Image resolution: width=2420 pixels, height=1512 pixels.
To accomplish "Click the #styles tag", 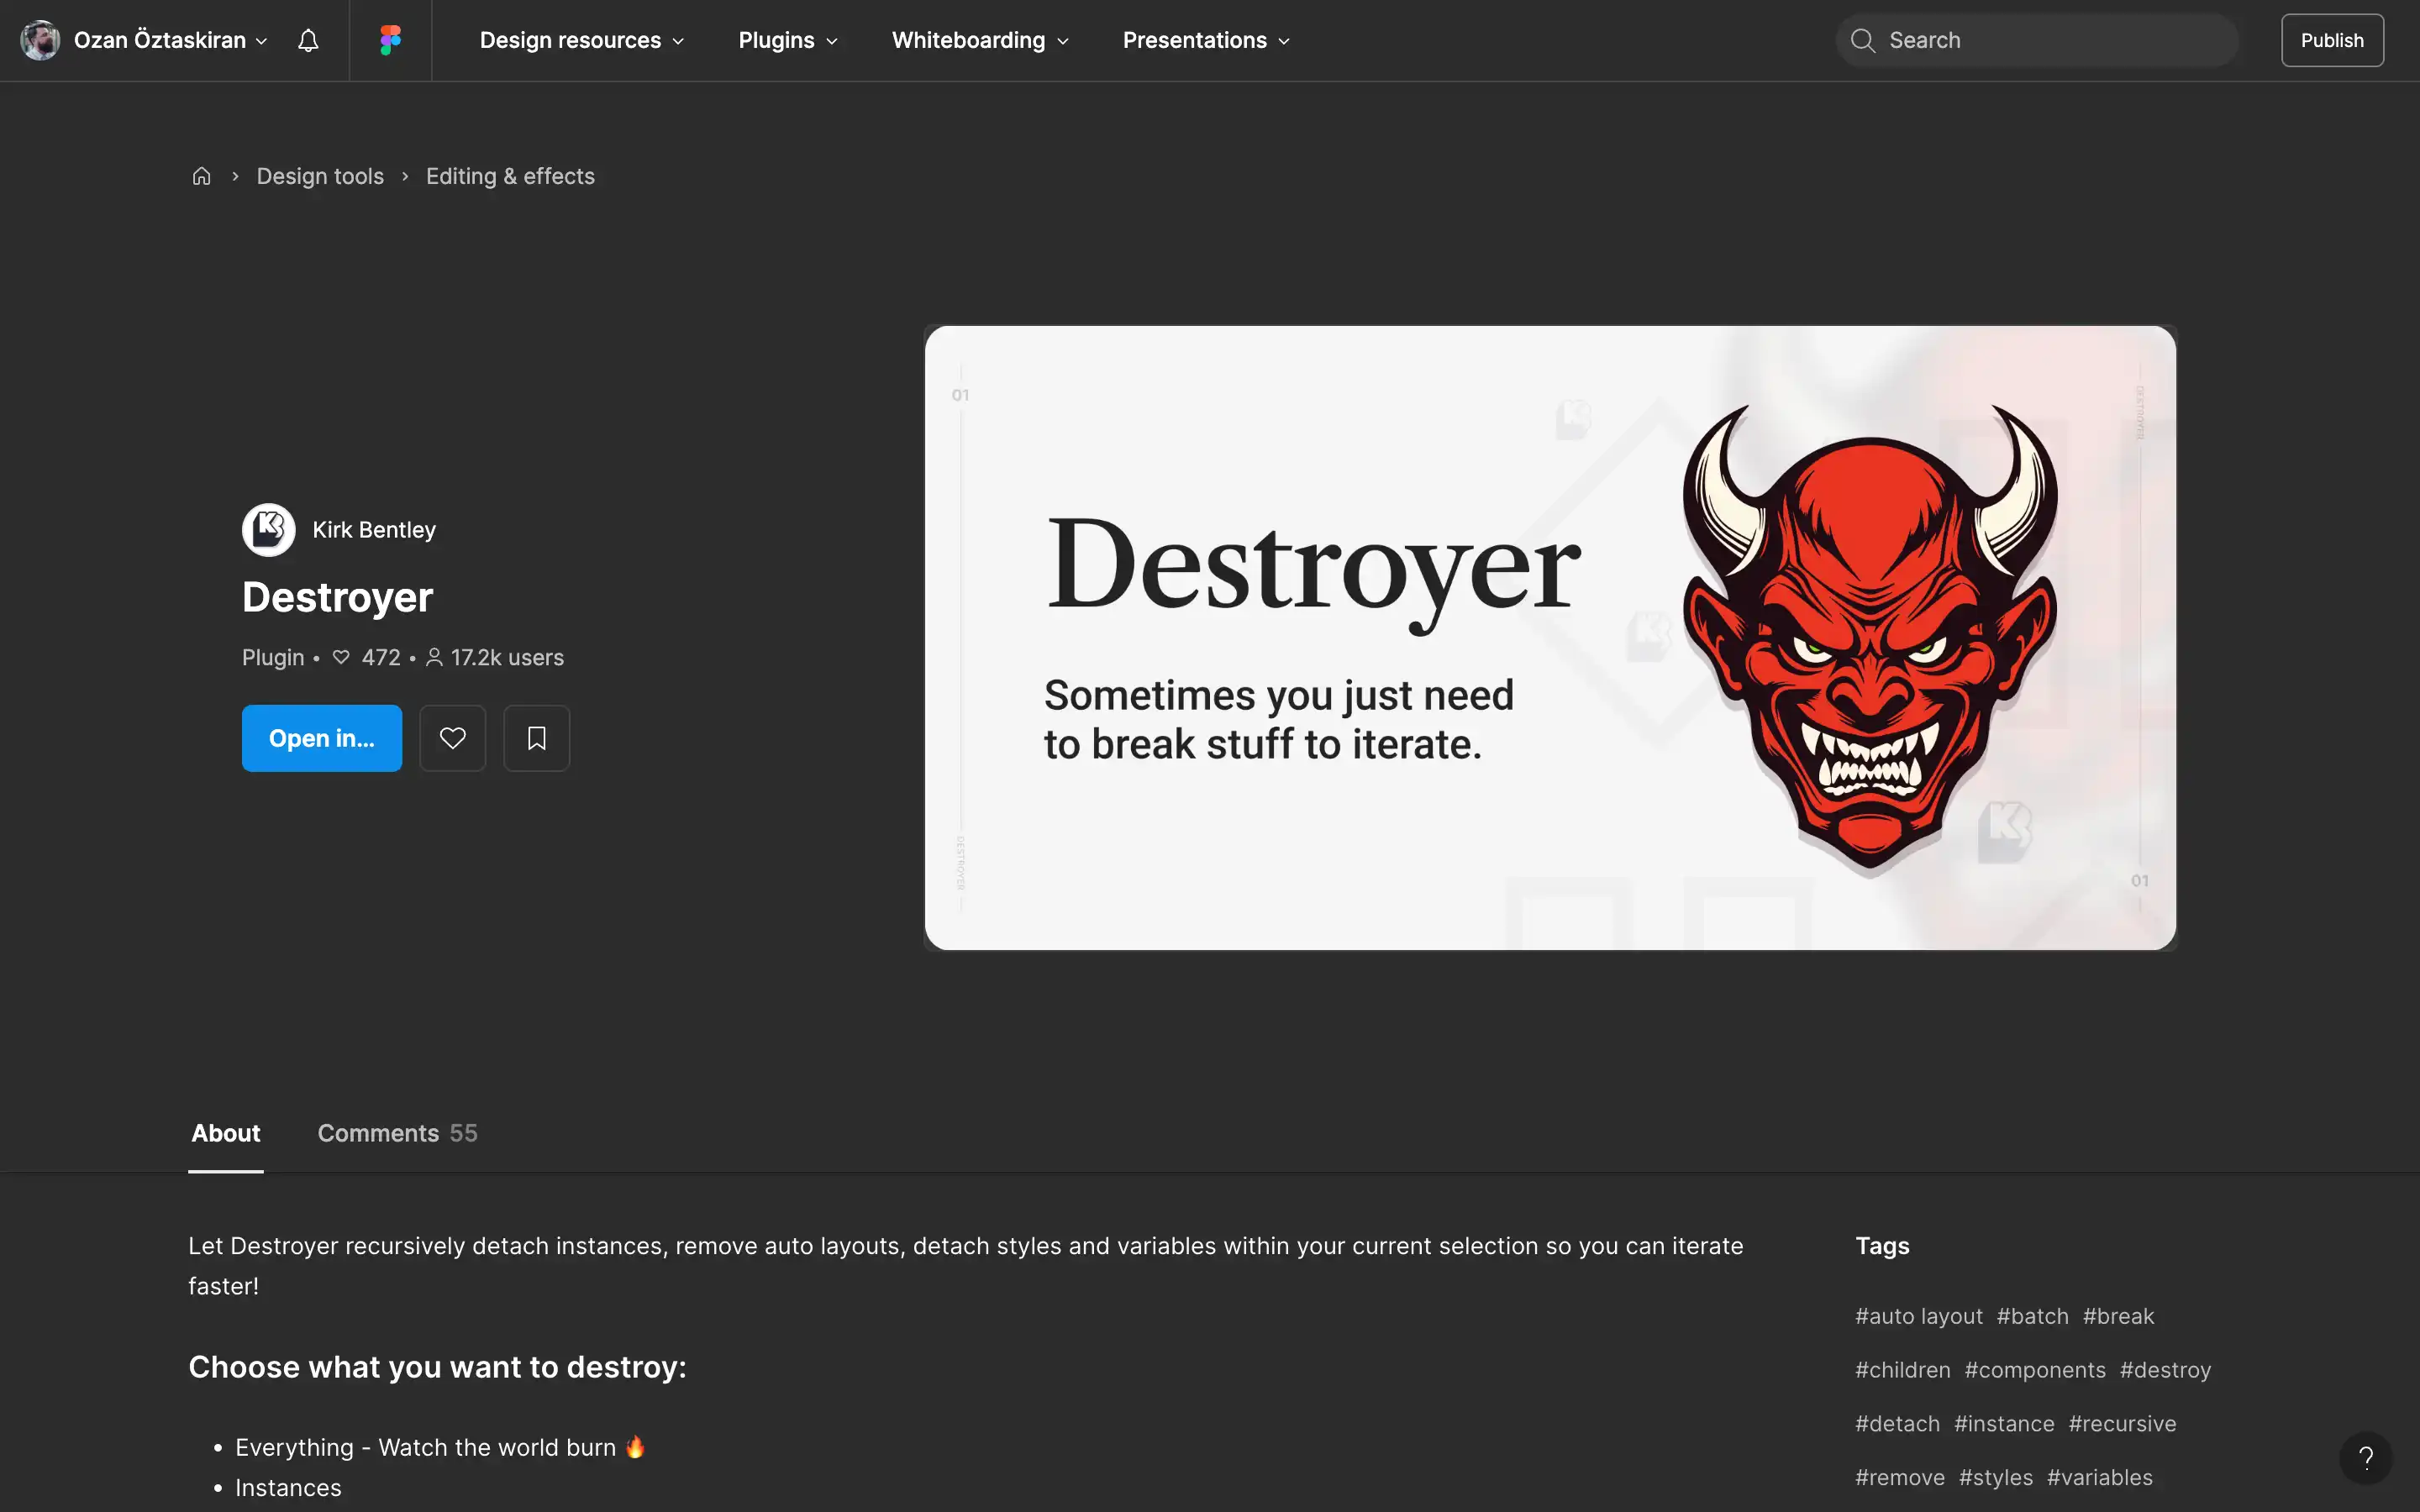I will pos(1995,1478).
